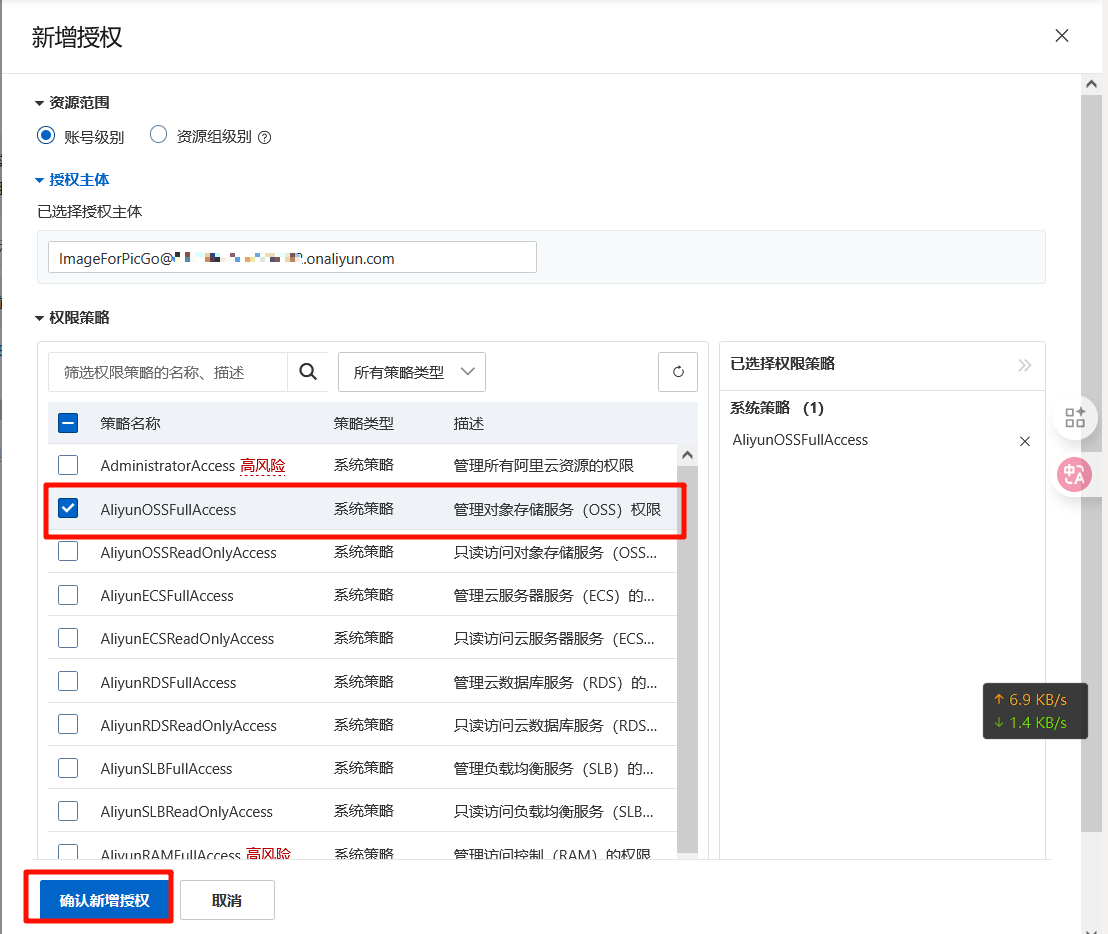Click AliyunSLBReadOnlyAccess policy name
This screenshot has height=934, width=1108.
tap(187, 812)
